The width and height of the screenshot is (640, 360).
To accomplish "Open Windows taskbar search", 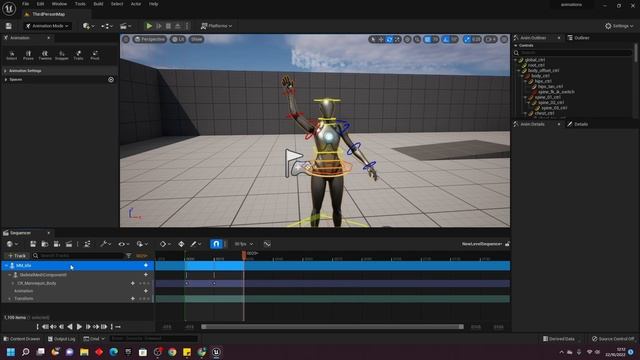I will 25,352.
